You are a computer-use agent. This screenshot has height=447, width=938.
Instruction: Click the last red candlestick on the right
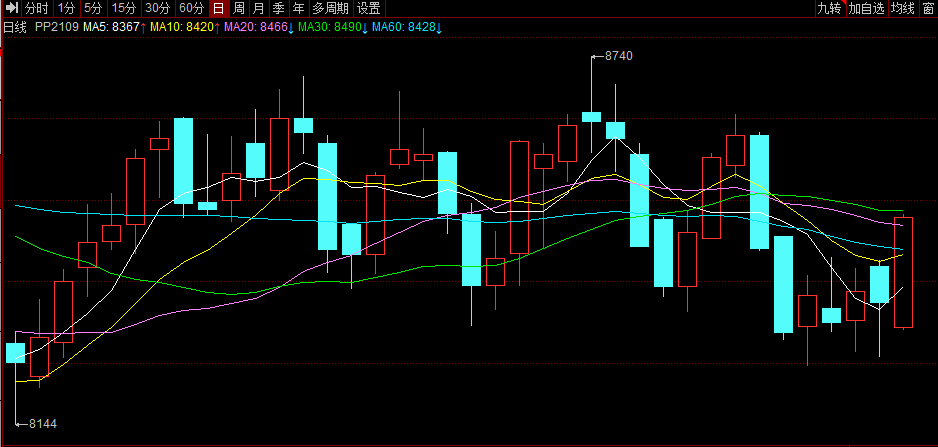[903, 272]
